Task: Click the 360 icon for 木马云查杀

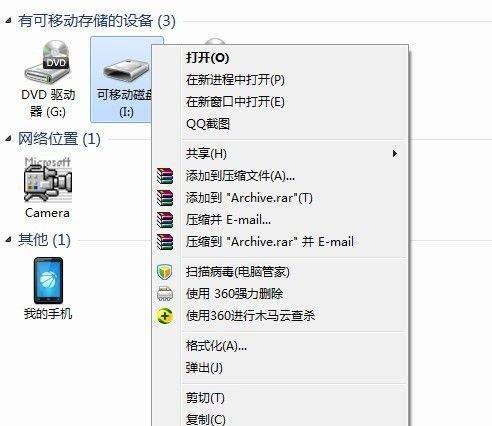Action: (165, 316)
